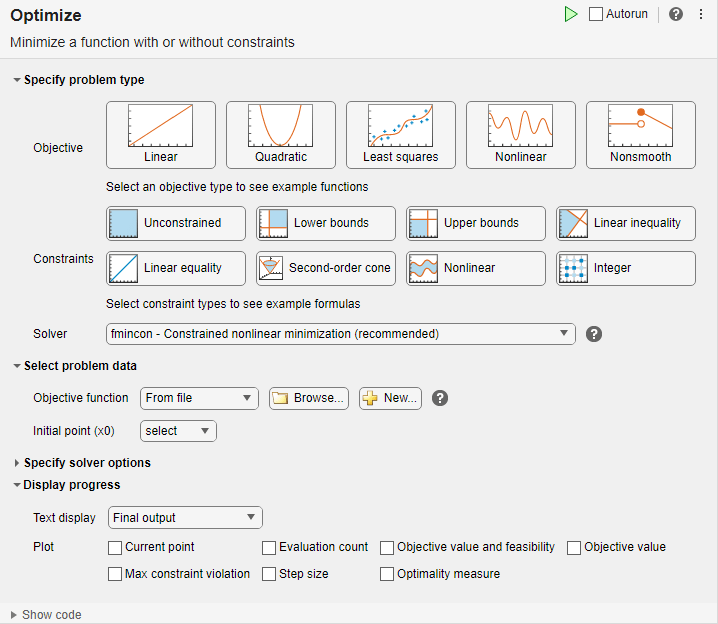Select the Second-order cone constraint

tap(326, 268)
